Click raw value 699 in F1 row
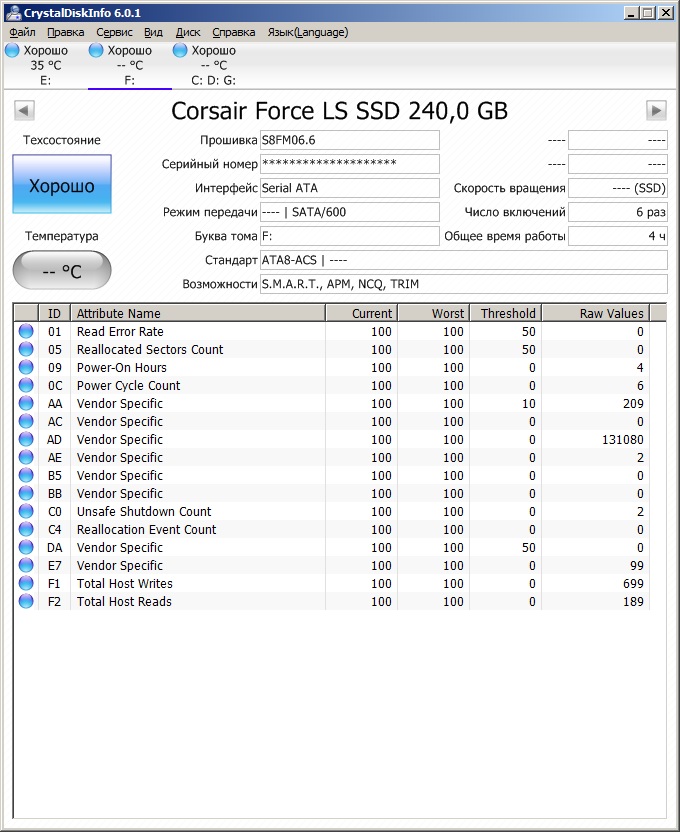The width and height of the screenshot is (680, 832). pyautogui.click(x=633, y=584)
